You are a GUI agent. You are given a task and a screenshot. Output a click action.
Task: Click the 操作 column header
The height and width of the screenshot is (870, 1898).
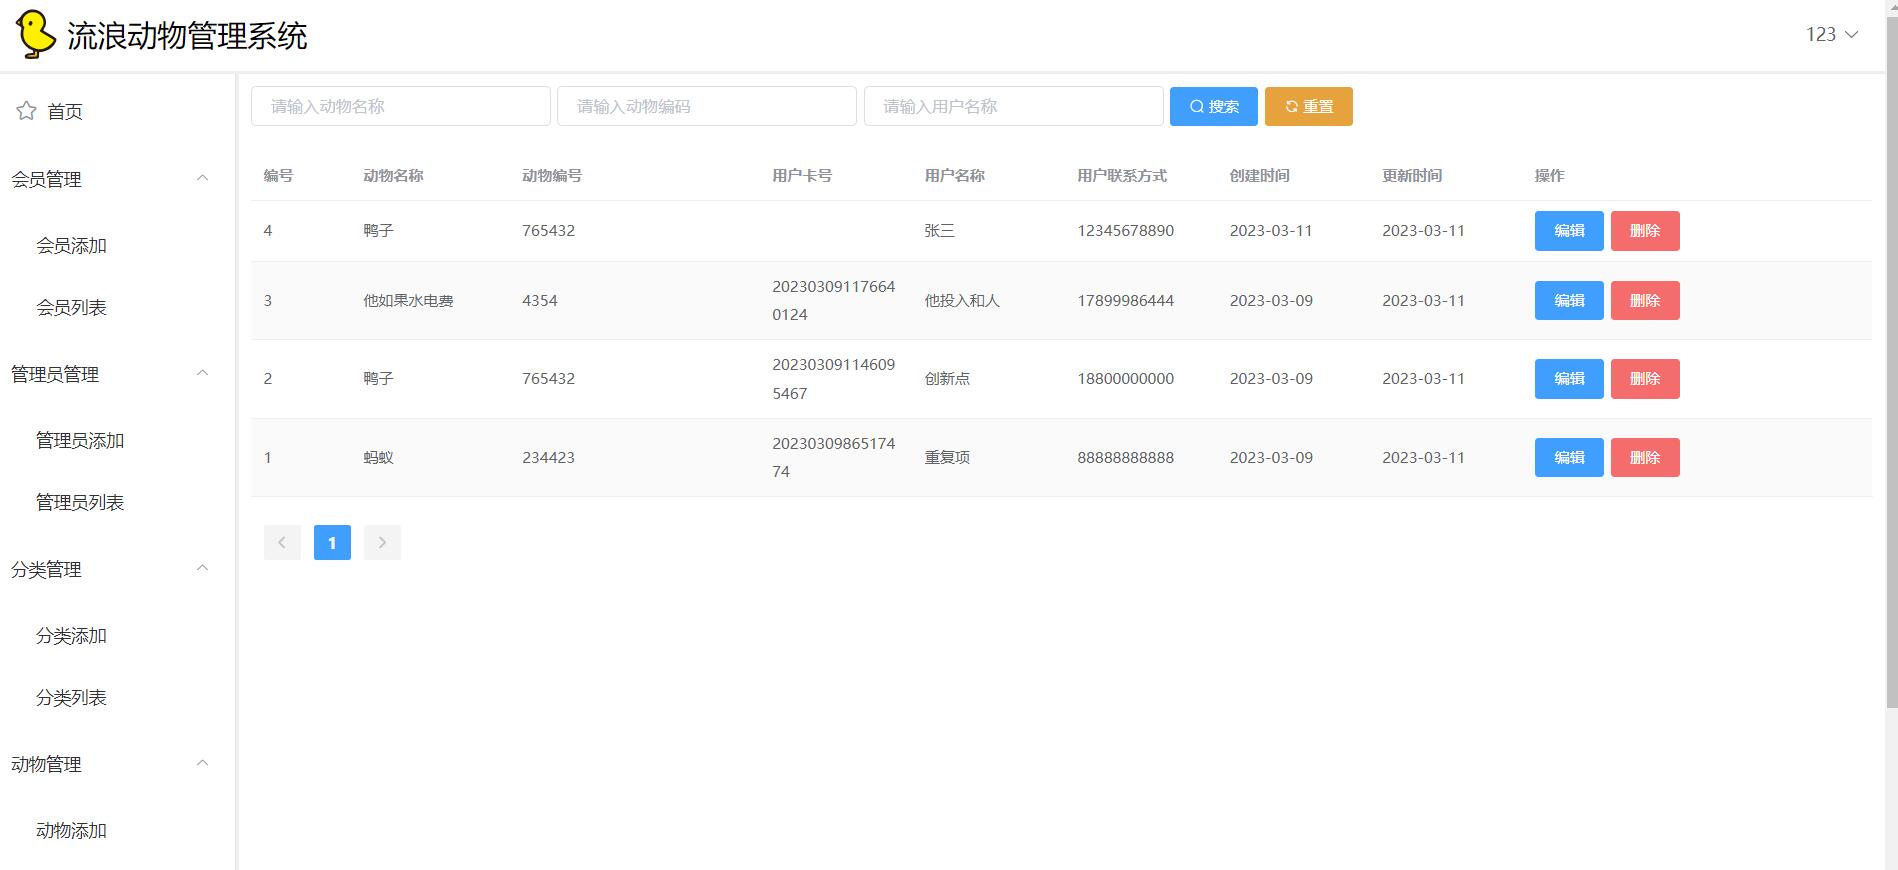(1549, 176)
